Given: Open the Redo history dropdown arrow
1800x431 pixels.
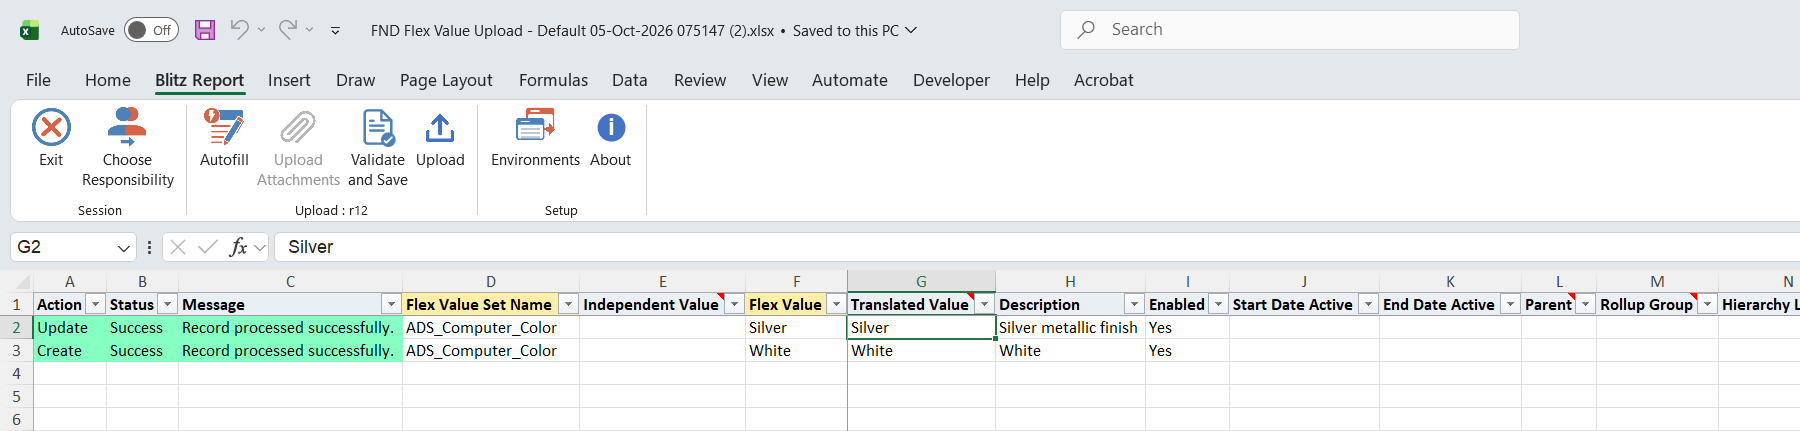Looking at the screenshot, I should [310, 30].
